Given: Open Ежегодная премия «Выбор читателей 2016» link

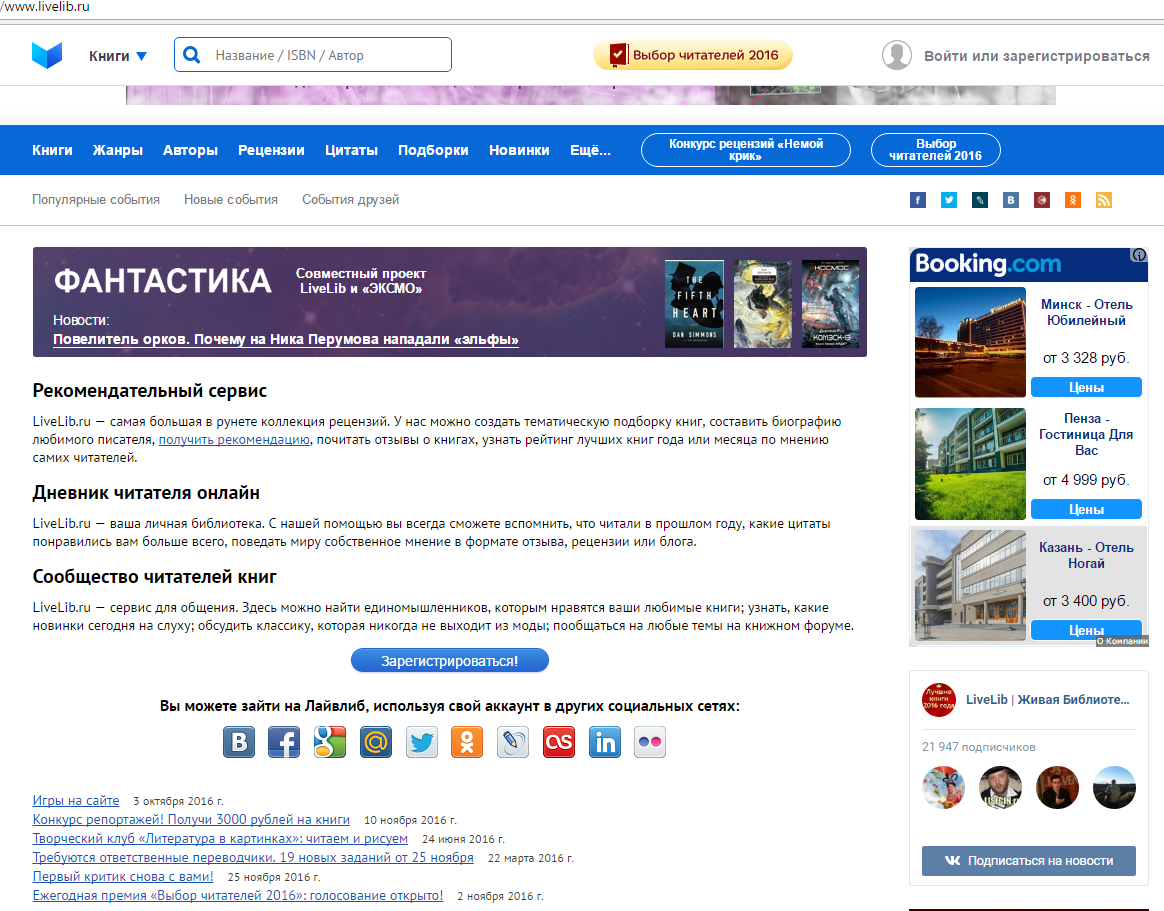Looking at the screenshot, I should [x=238, y=895].
